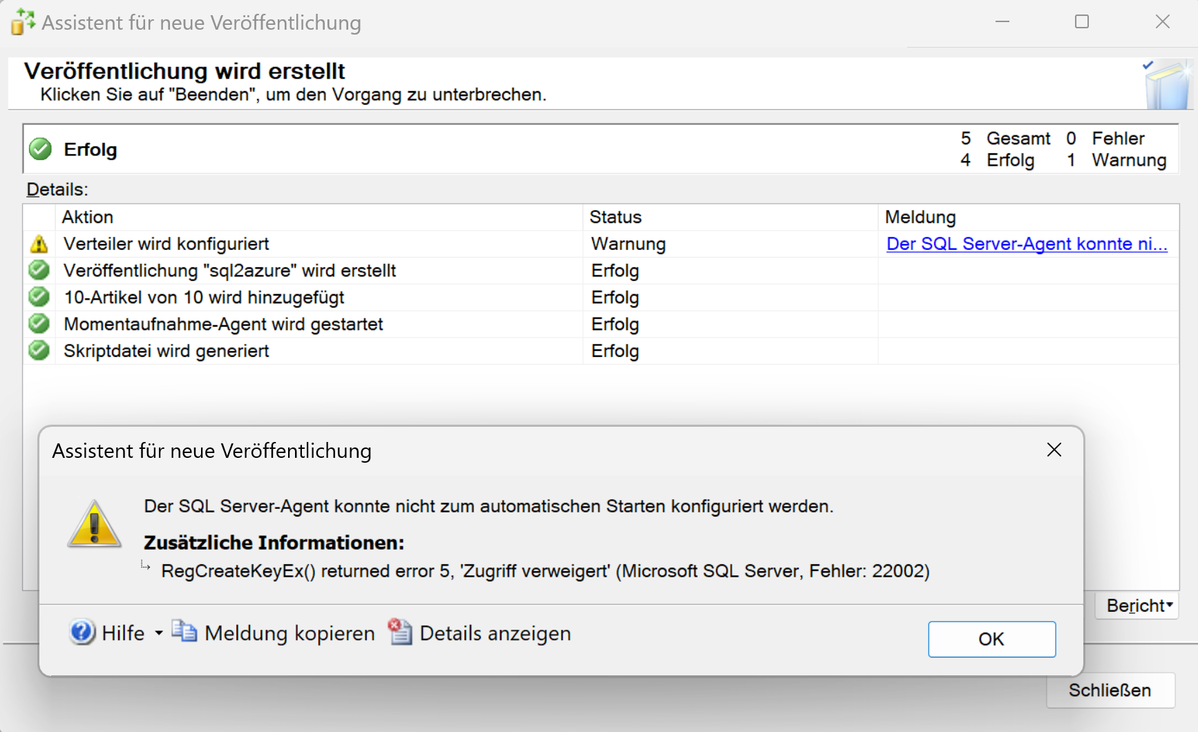Click the wizard app icon in title bar
The image size is (1198, 732).
point(23,22)
